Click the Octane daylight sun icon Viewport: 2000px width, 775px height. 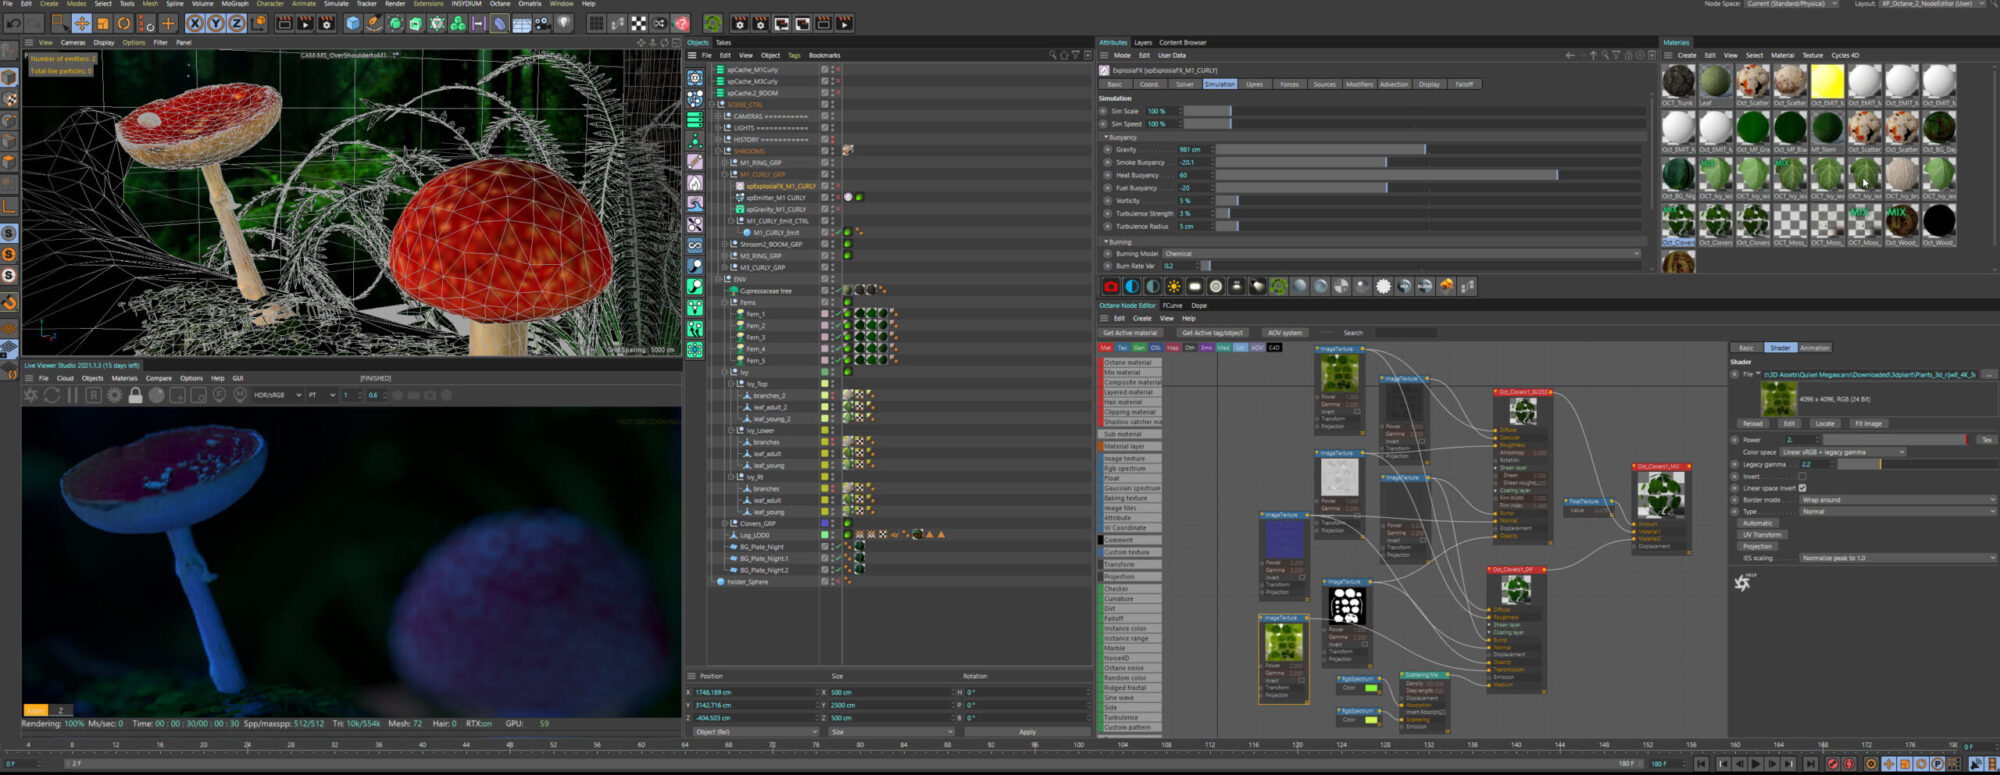point(1173,287)
